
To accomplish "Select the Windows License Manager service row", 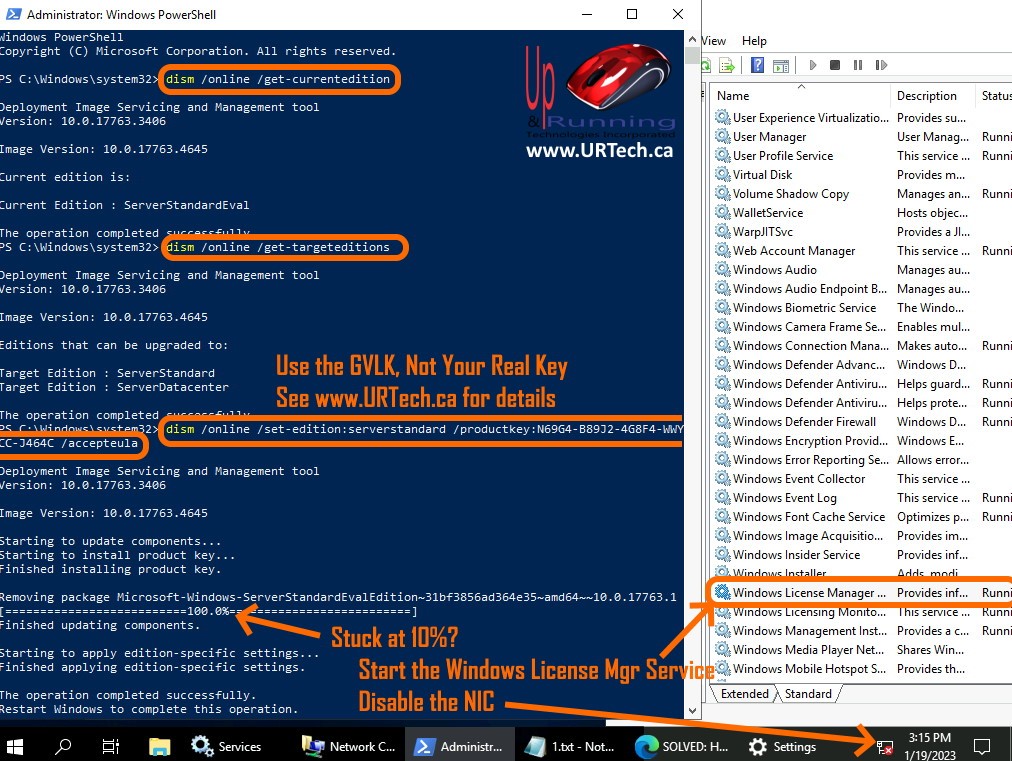I will pos(808,592).
